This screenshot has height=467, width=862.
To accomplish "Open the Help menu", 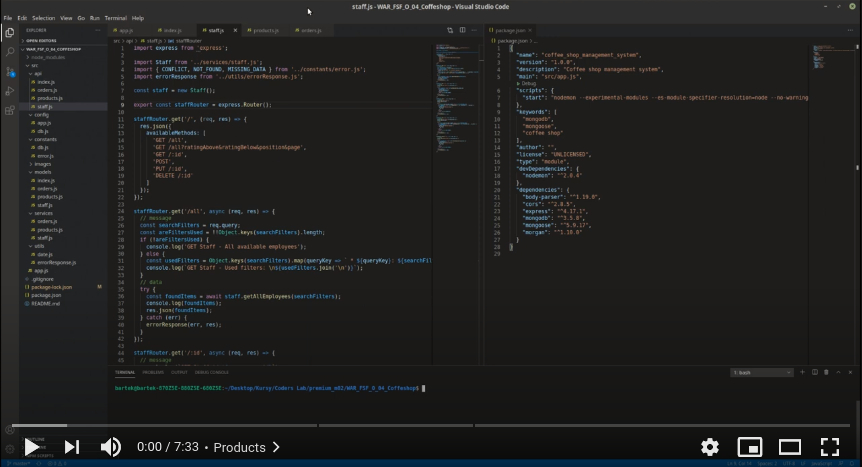I will pos(137,18).
